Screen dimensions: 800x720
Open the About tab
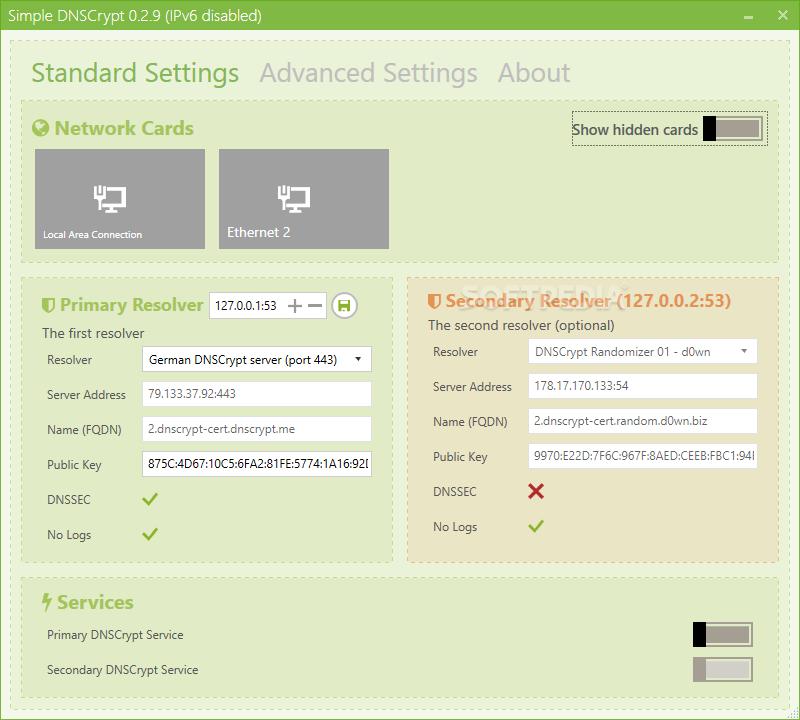pyautogui.click(x=534, y=73)
